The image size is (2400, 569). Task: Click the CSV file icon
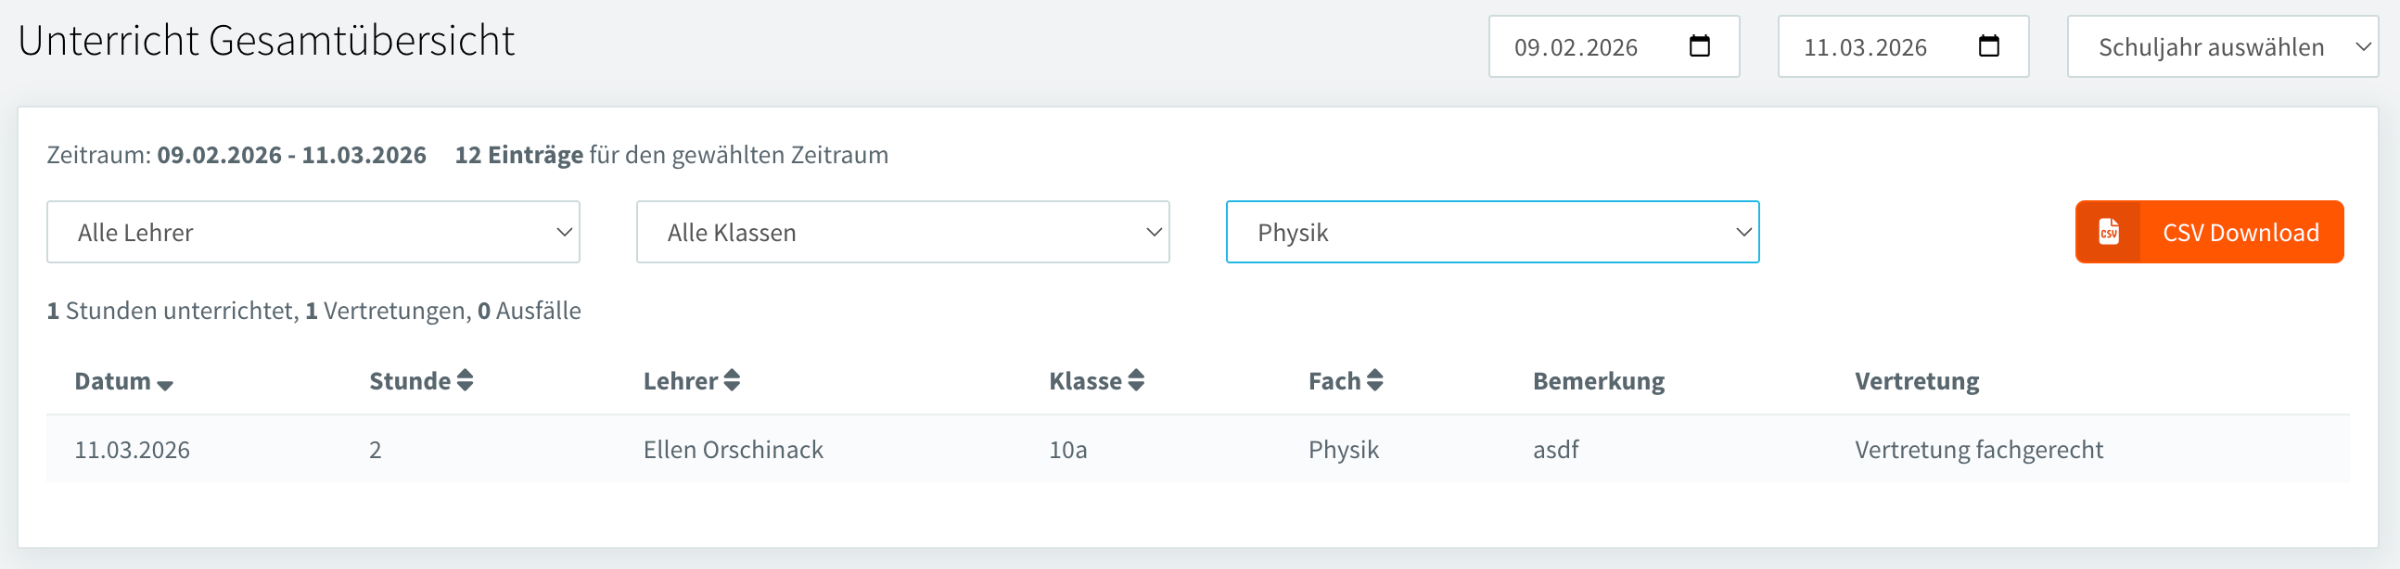pos(2108,232)
